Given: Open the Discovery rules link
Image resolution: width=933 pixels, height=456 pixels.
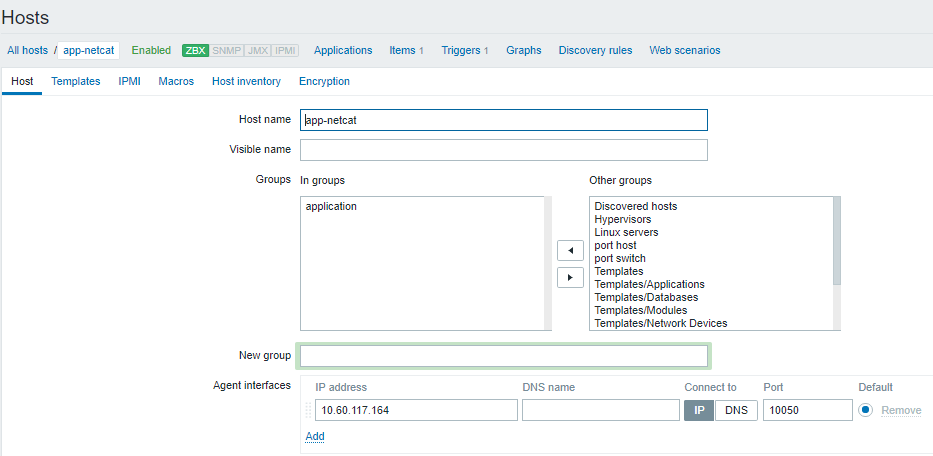Looking at the screenshot, I should click(x=595, y=50).
